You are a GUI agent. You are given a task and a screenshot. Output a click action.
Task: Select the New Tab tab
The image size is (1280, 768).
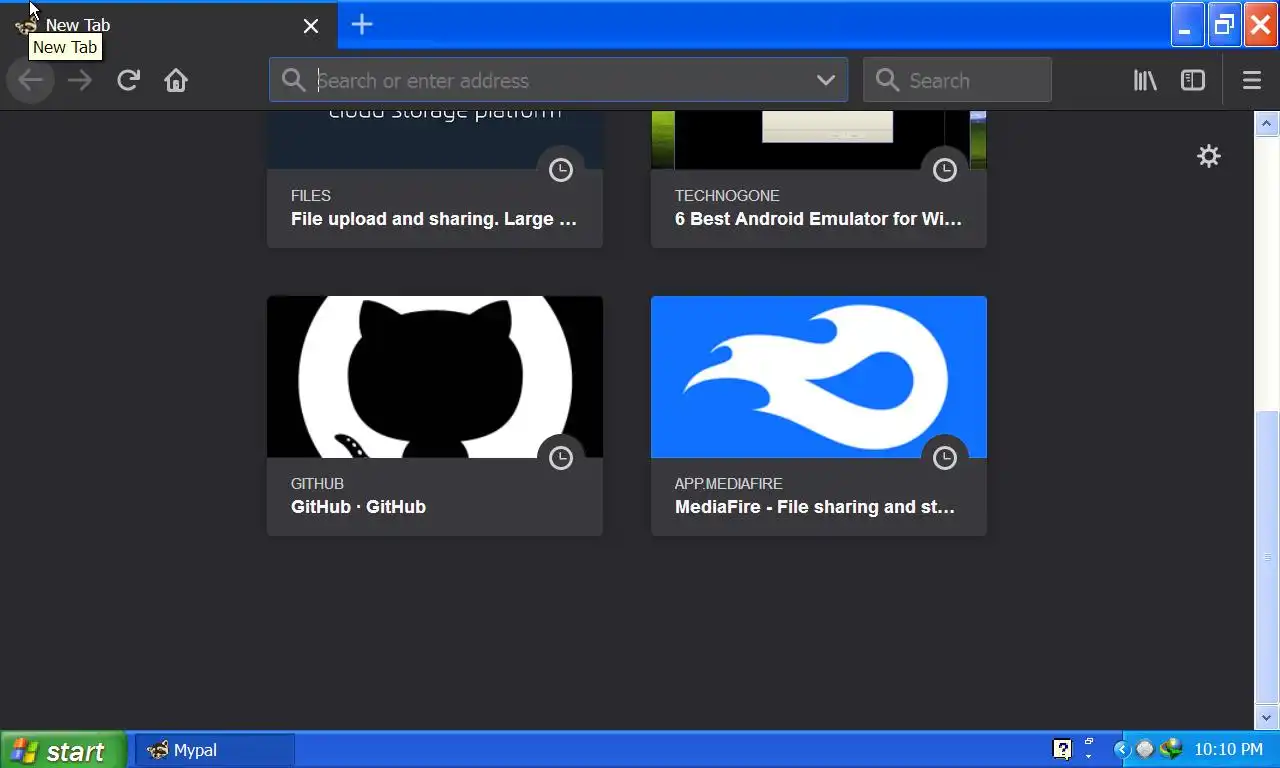tap(168, 26)
